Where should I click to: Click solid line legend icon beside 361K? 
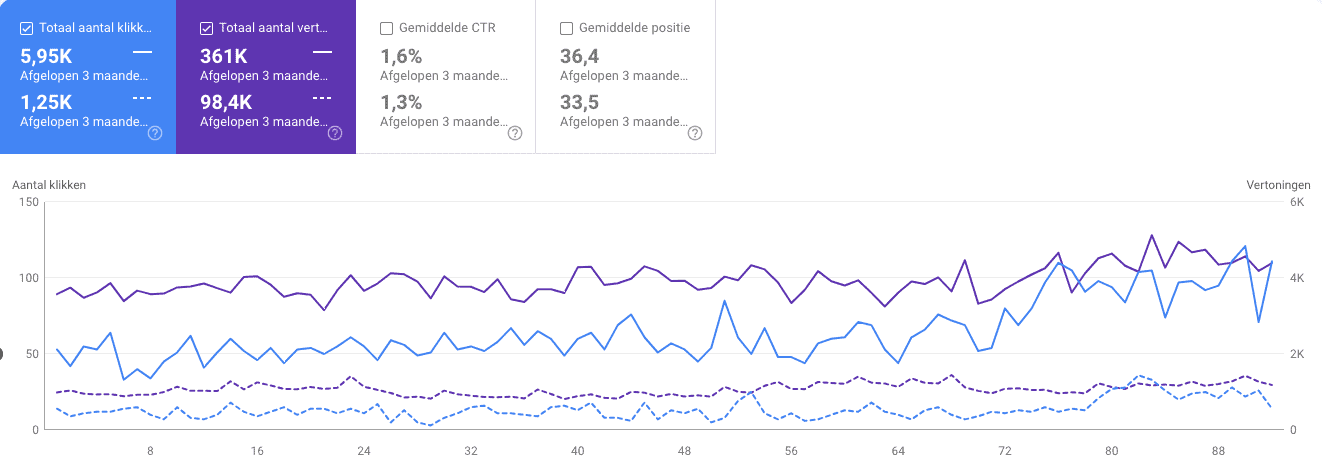[x=322, y=51]
